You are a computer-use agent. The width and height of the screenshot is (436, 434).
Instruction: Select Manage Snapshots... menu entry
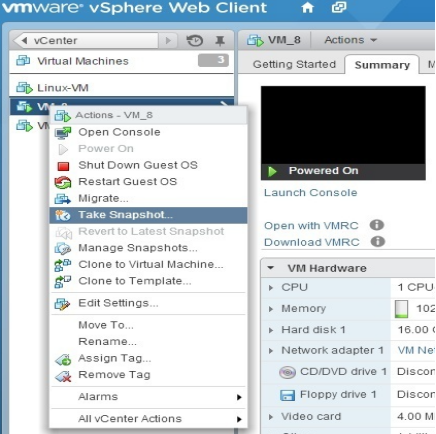coord(148,248)
